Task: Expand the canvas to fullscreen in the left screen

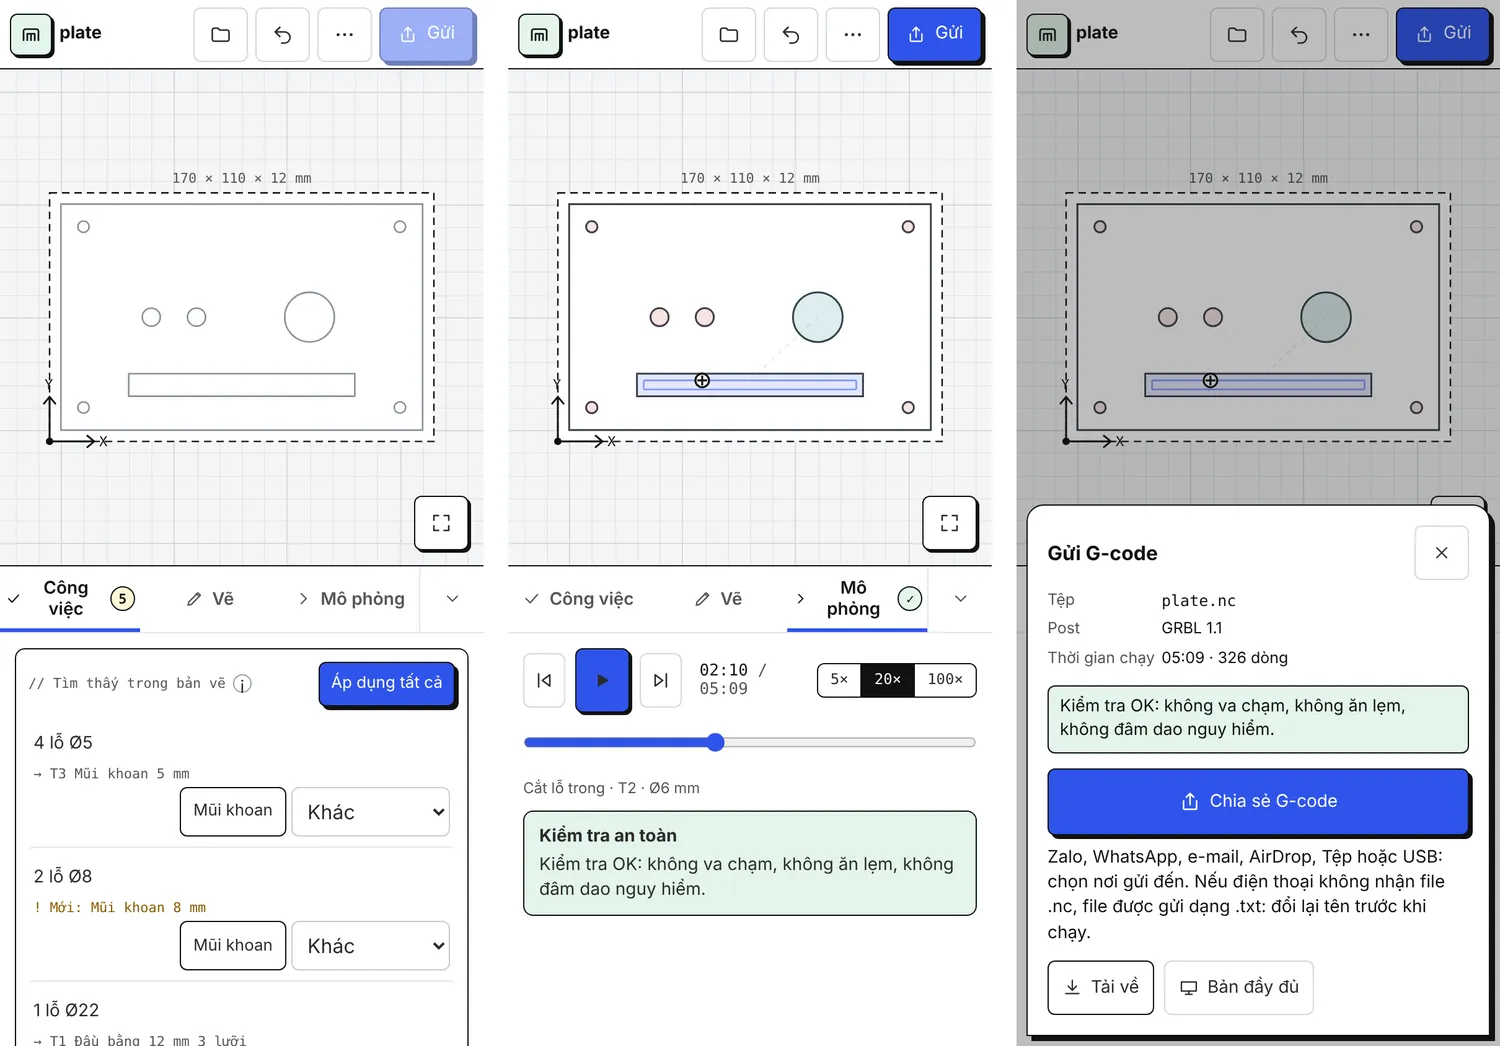Action: [x=441, y=522]
